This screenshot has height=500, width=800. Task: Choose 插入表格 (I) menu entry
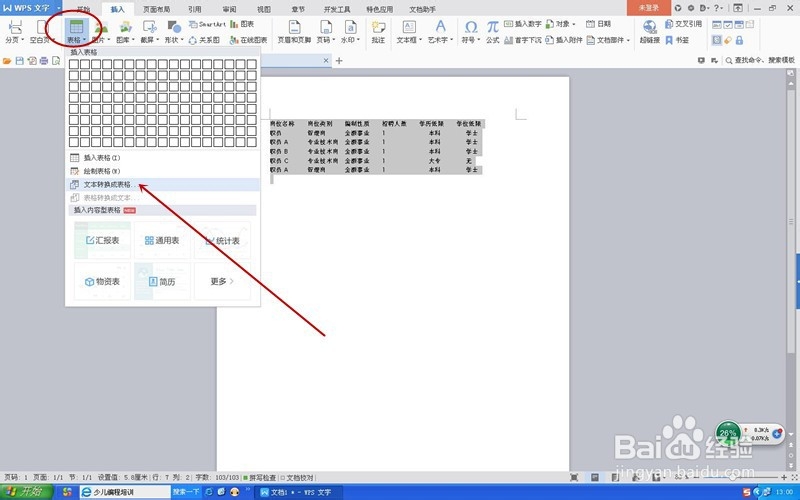tap(163, 158)
